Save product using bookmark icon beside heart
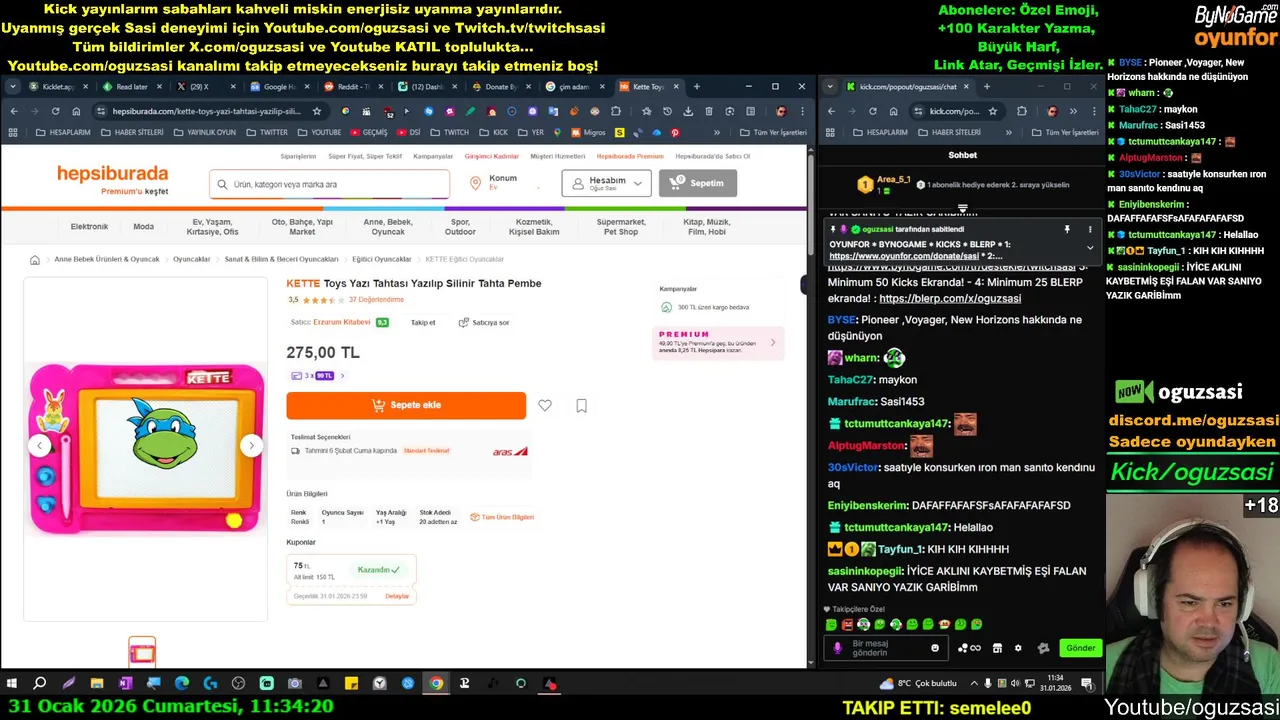This screenshot has height=720, width=1280. pos(581,405)
